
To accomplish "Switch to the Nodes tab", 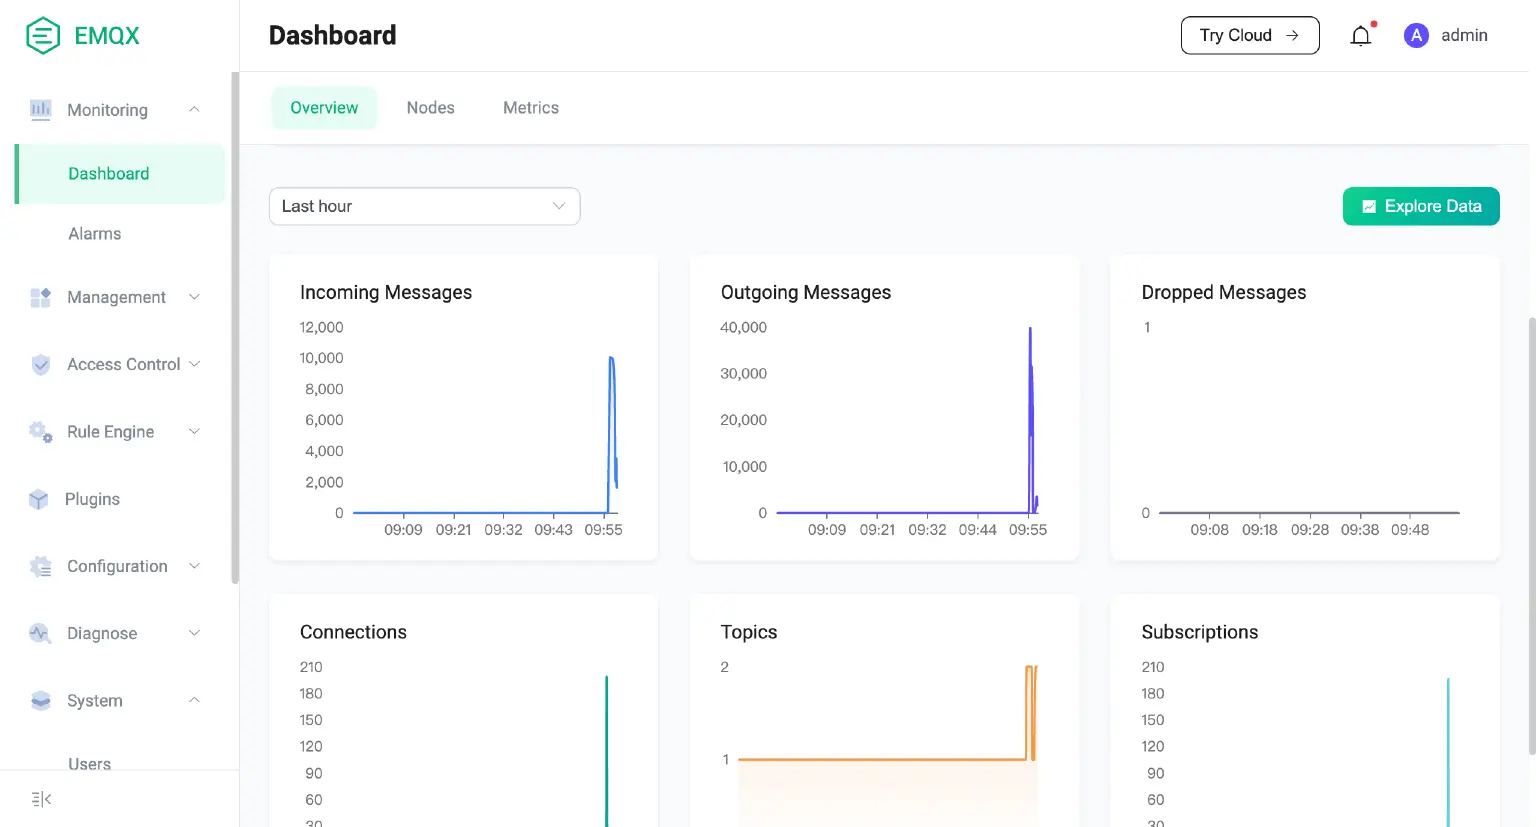I will 430,107.
